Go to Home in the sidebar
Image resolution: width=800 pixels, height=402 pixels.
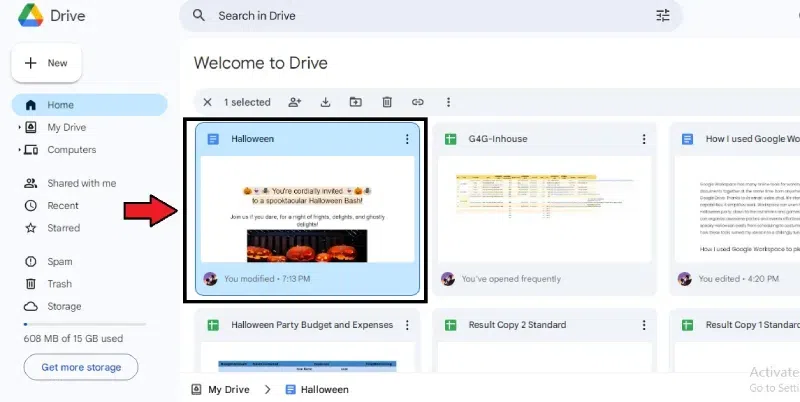point(89,105)
